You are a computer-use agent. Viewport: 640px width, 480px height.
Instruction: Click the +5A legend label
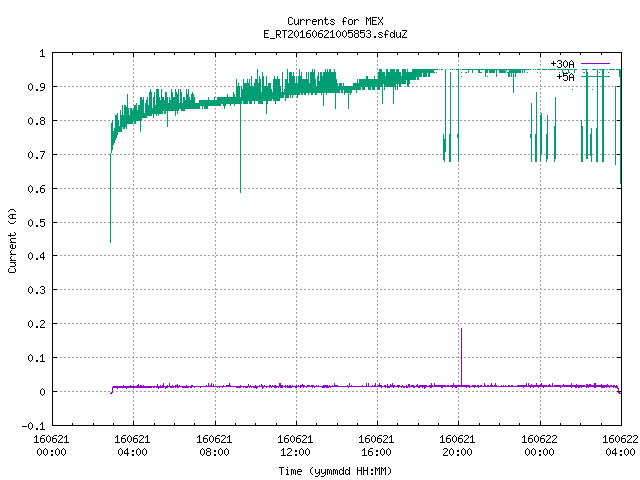point(566,77)
